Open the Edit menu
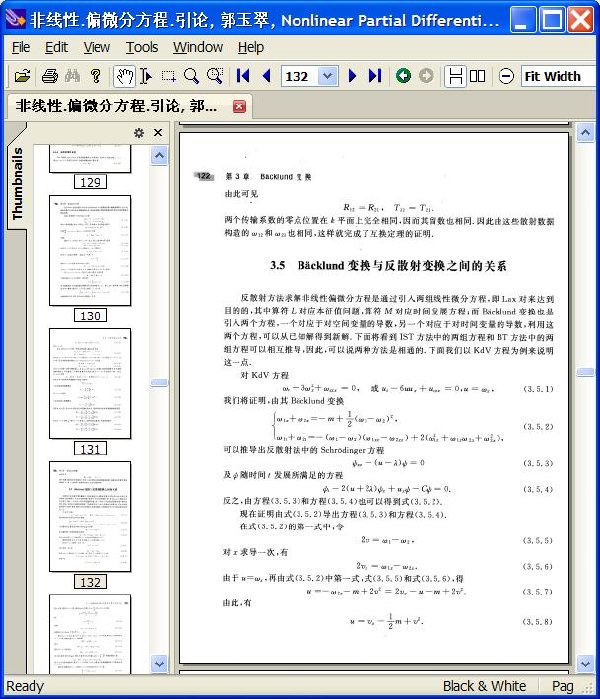 tap(56, 47)
